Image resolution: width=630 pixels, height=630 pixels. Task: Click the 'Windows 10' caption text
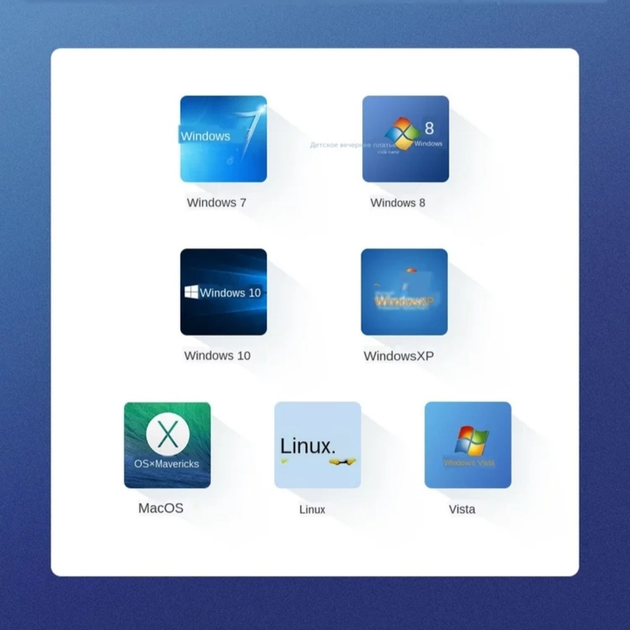[x=217, y=356]
